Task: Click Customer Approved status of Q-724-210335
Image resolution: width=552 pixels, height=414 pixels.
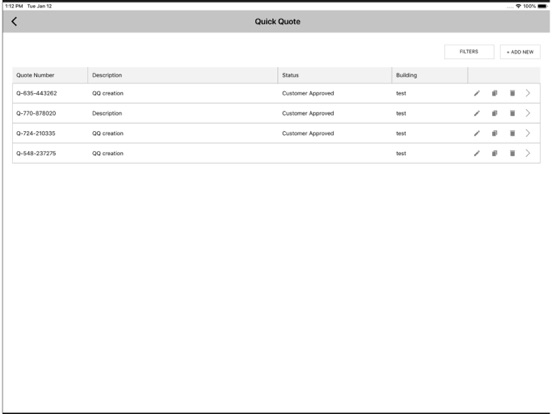Action: coord(308,133)
